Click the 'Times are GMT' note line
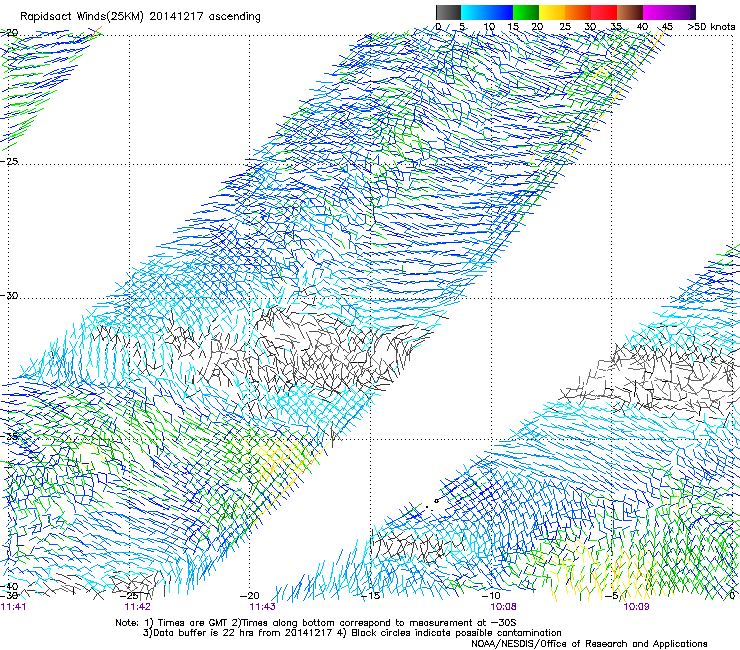Viewport: 740px width, 650px height. 316,623
